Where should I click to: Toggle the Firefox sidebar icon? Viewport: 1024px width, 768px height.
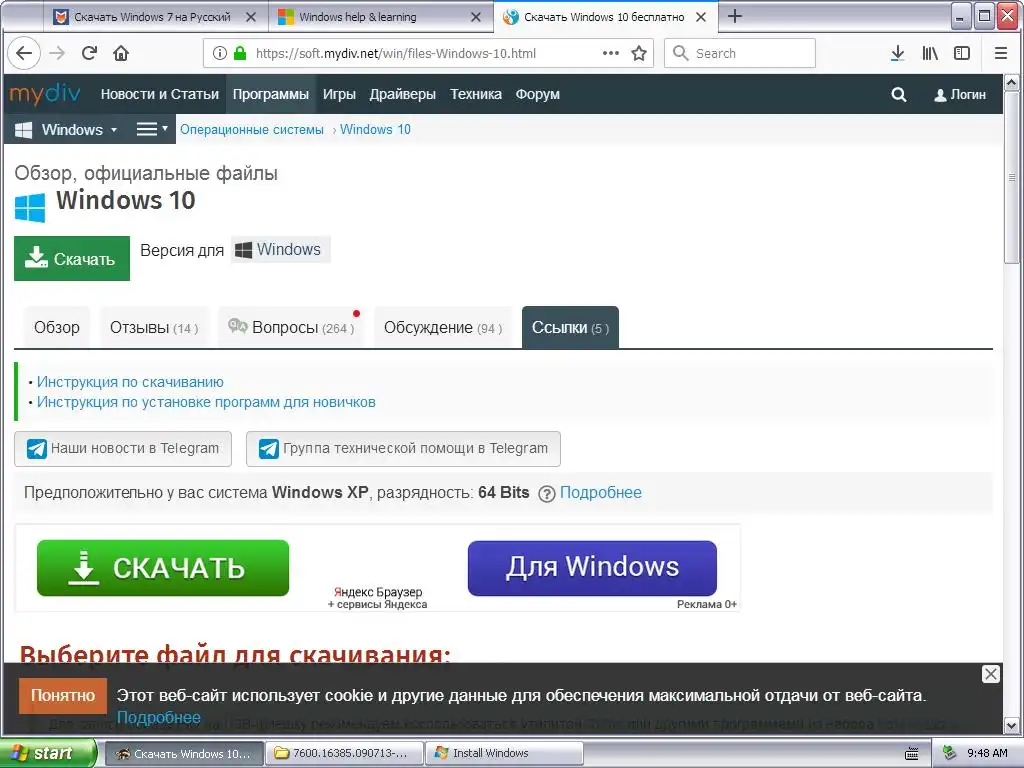pos(962,53)
